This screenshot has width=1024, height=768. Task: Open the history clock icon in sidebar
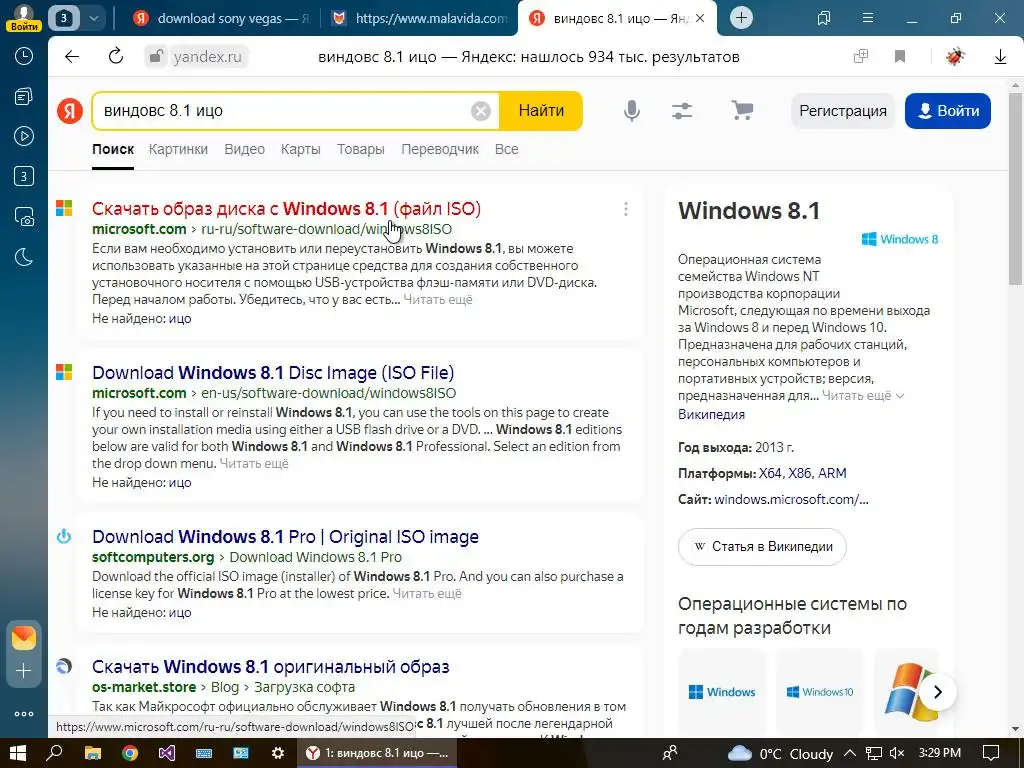pyautogui.click(x=24, y=56)
